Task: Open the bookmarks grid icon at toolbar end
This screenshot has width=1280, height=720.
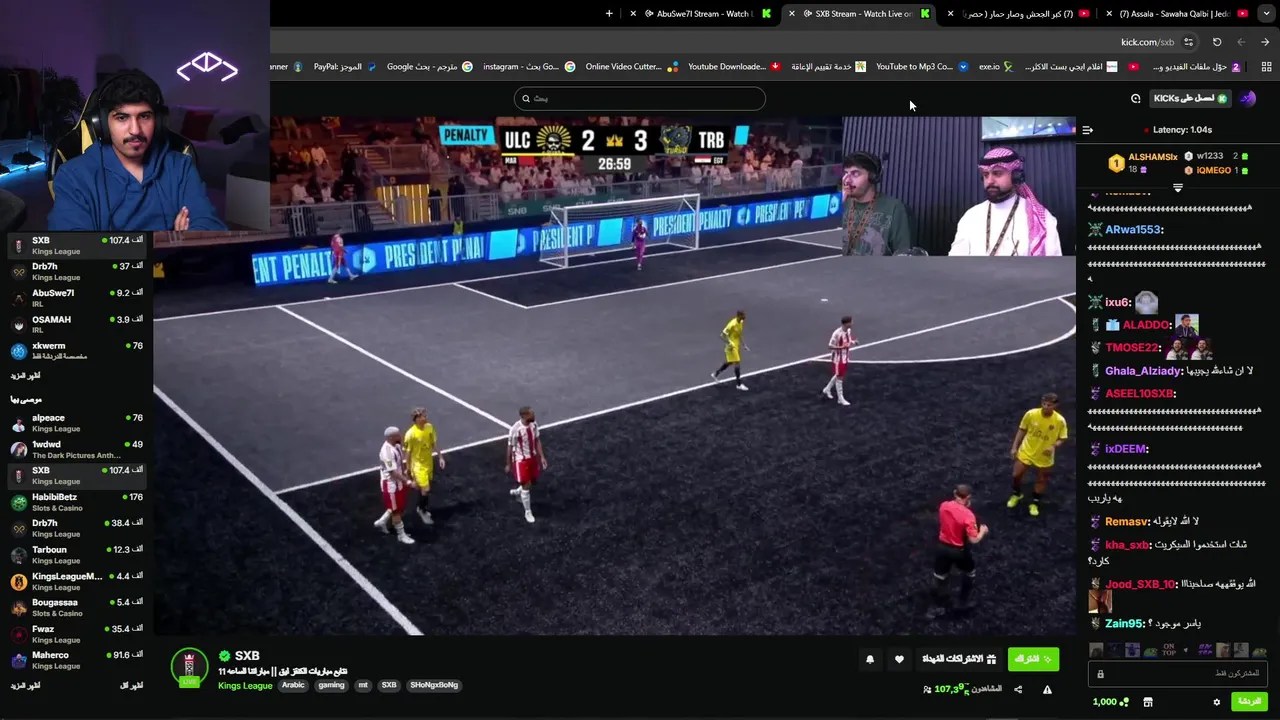Action: click(x=1266, y=67)
